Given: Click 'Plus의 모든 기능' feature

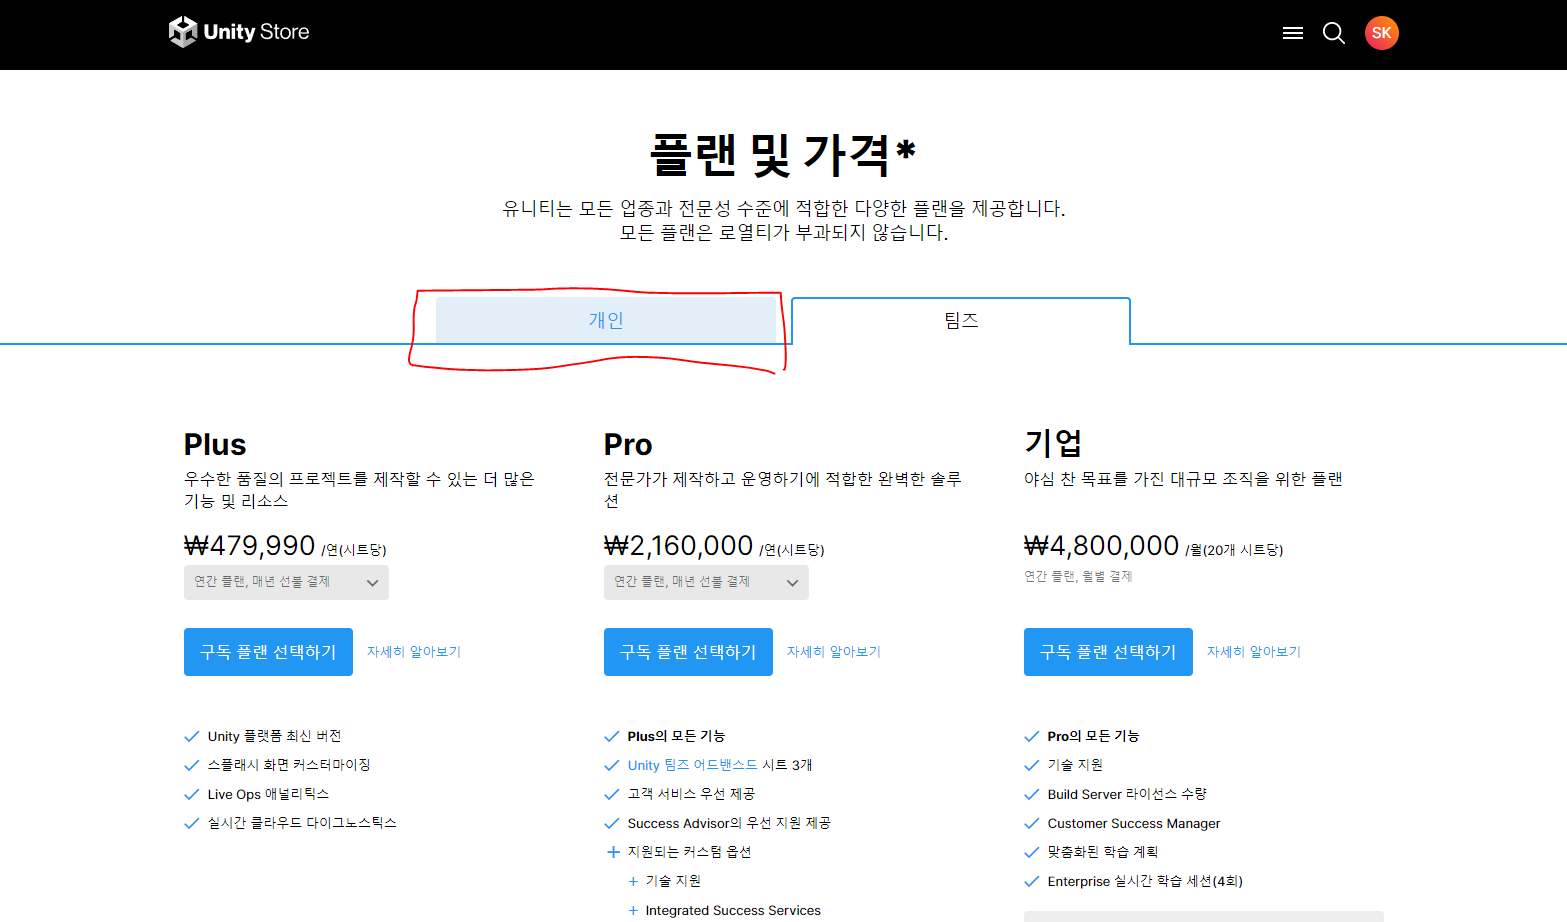Looking at the screenshot, I should 677,736.
